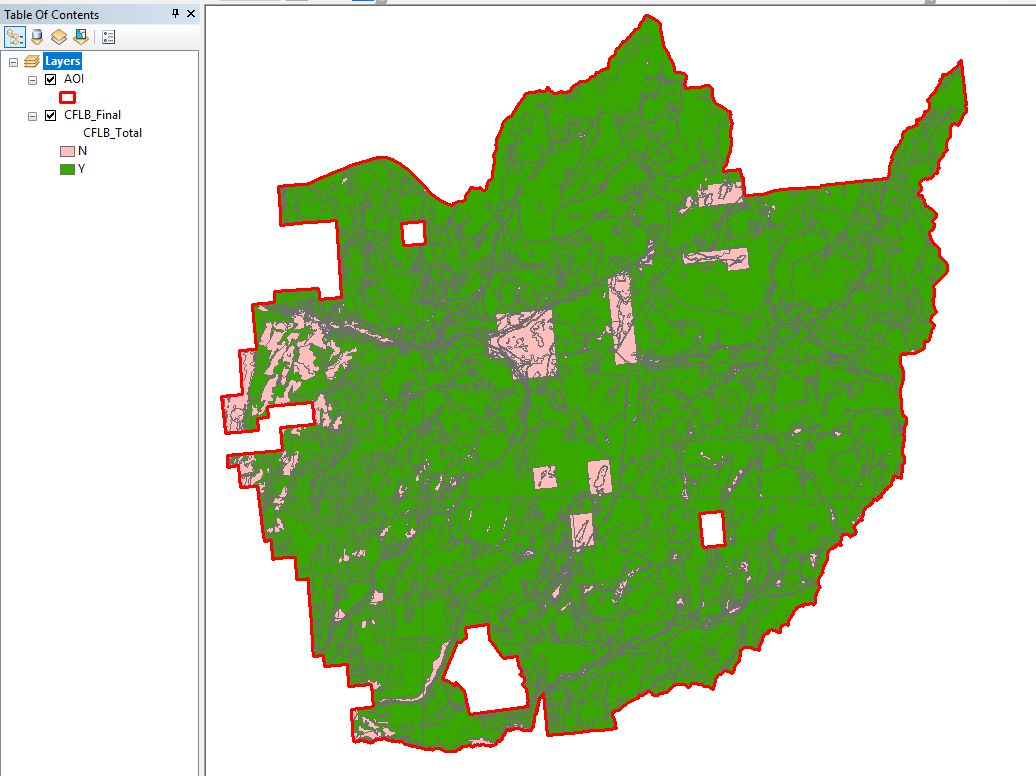
Task: Click the Layers data frame icon
Action: pyautogui.click(x=32, y=61)
